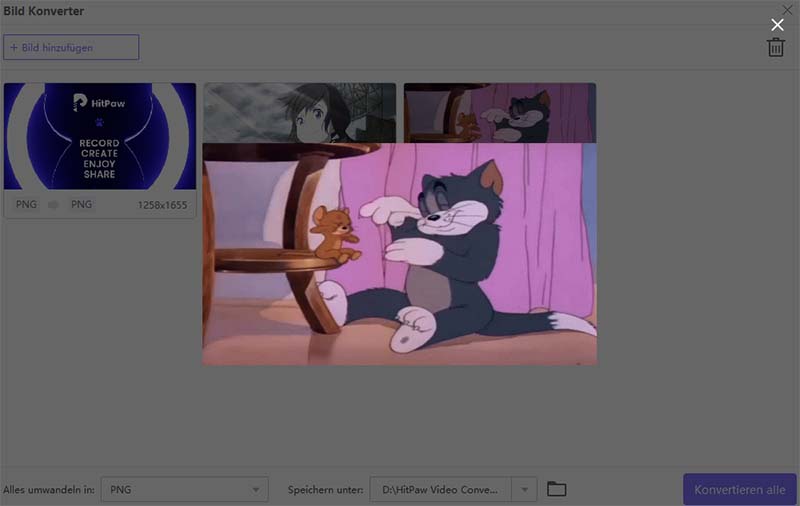Image resolution: width=800 pixels, height=506 pixels.
Task: Click the arrow between PNG format labels
Action: click(x=53, y=205)
